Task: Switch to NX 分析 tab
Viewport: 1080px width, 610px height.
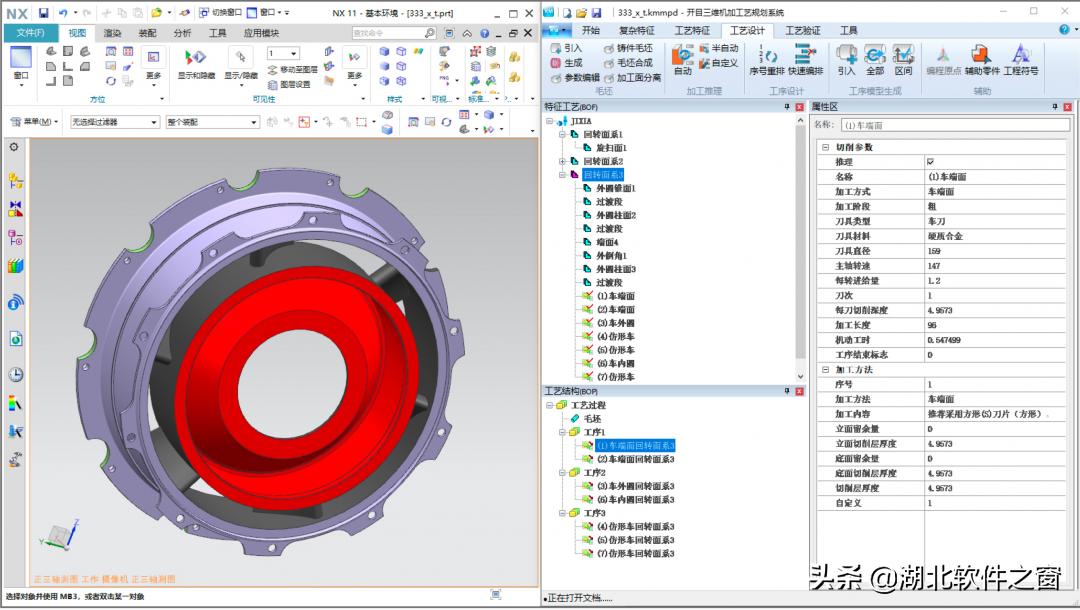Action: point(183,33)
